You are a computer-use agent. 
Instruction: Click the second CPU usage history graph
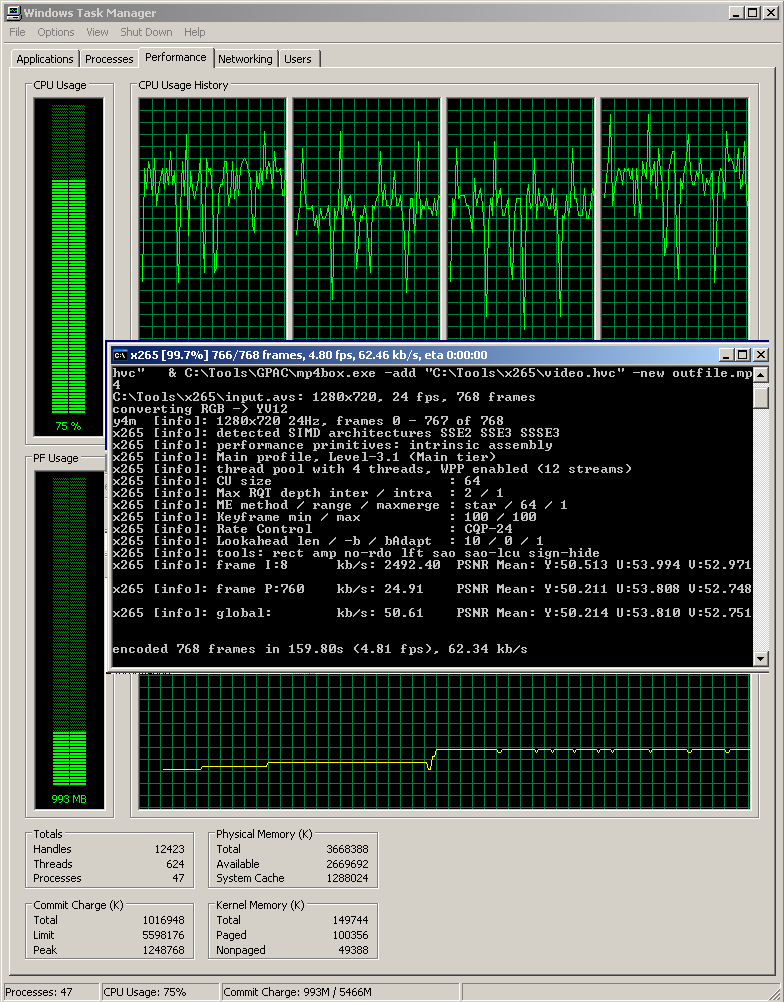click(x=366, y=219)
